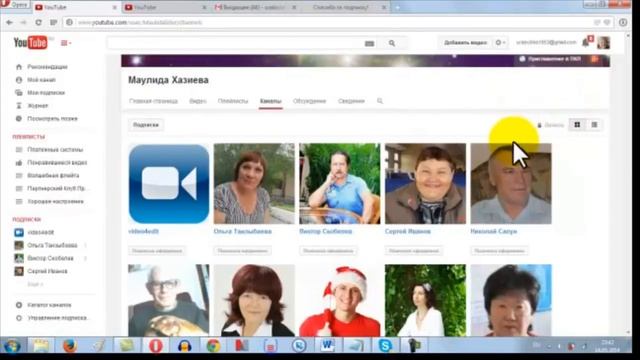This screenshot has width=640, height=360.
Task: Switch to grid view layout
Action: point(577,125)
